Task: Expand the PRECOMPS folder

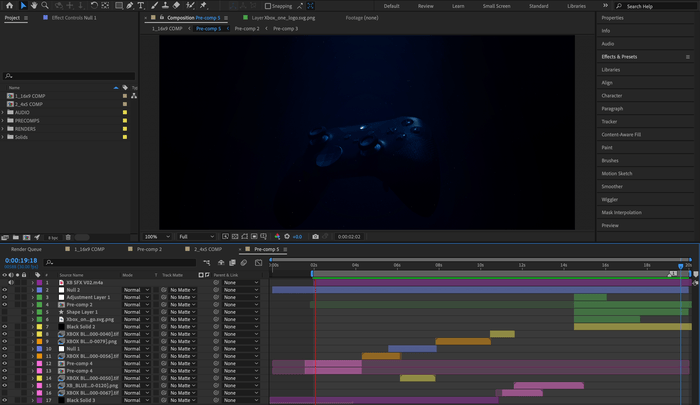Action: point(3,121)
